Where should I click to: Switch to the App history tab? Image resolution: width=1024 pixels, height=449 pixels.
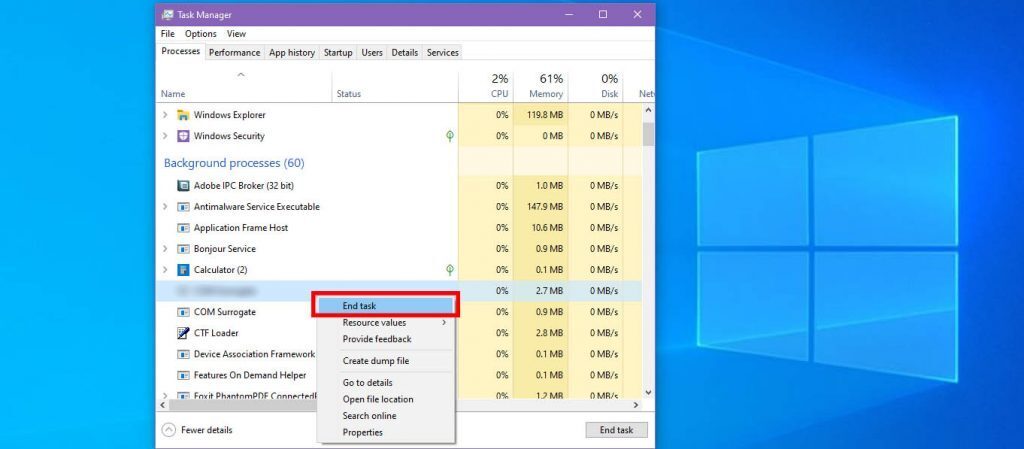[292, 53]
